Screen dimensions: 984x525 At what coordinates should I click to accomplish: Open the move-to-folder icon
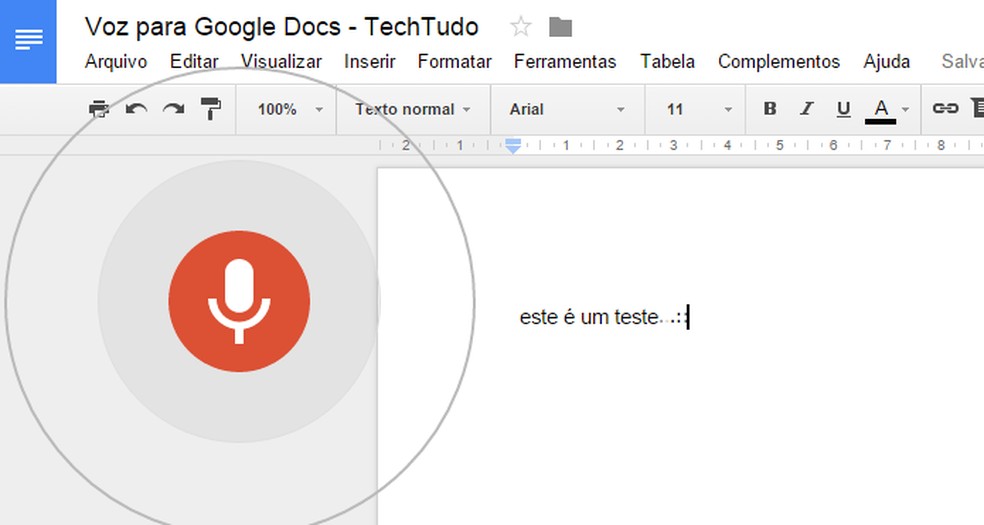point(560,27)
